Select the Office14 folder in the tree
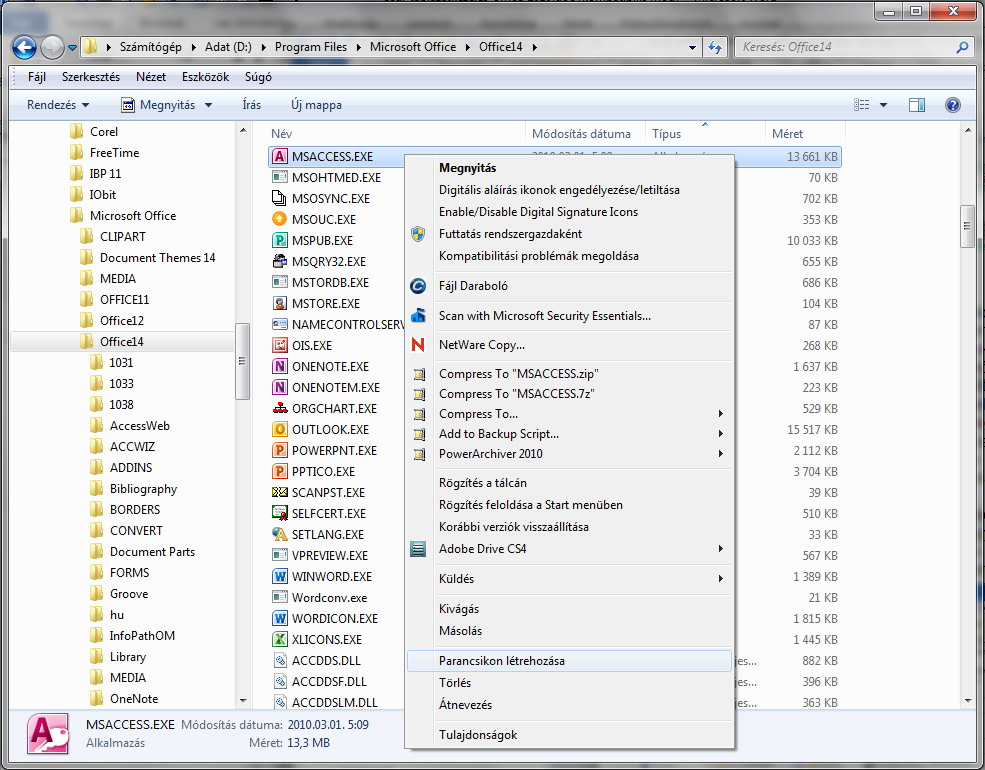This screenshot has width=985, height=770. tap(122, 342)
